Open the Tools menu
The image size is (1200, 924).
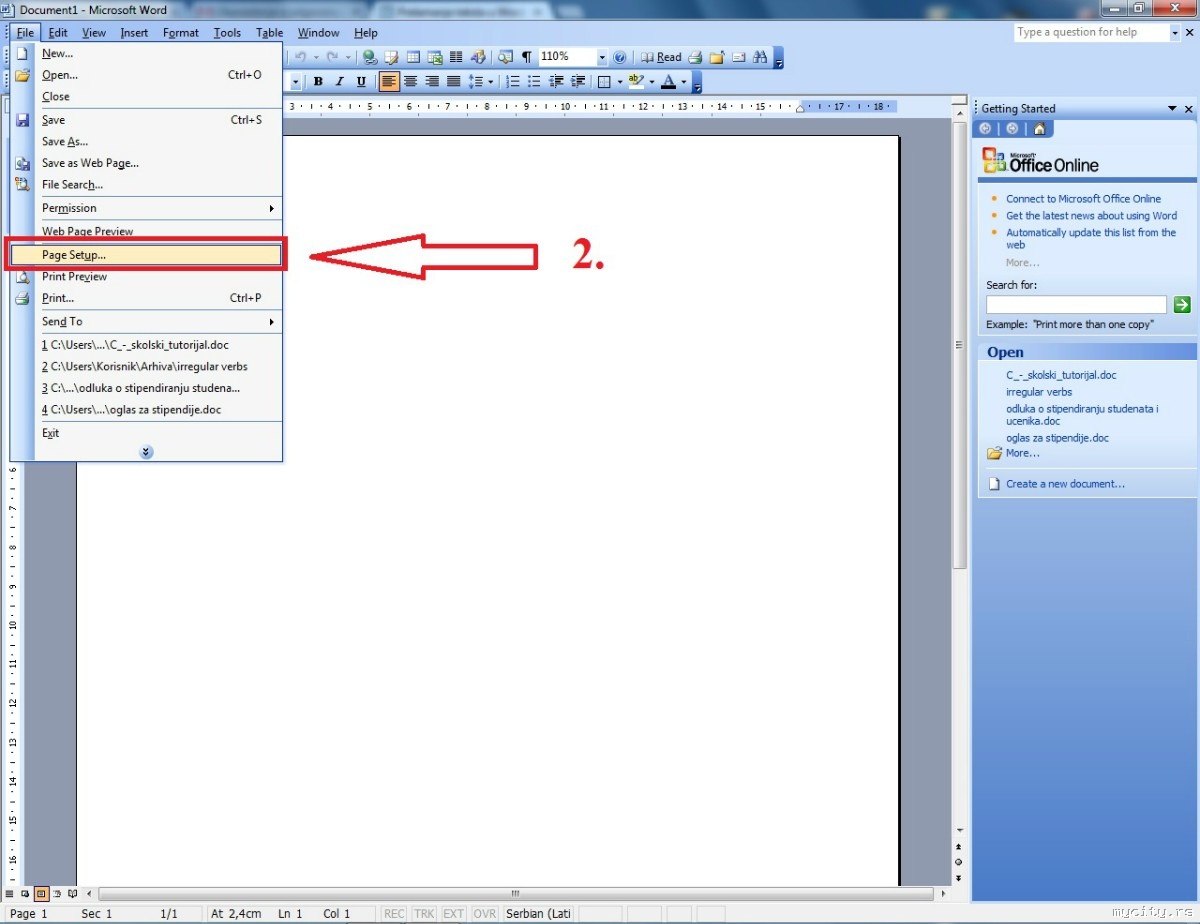point(227,33)
